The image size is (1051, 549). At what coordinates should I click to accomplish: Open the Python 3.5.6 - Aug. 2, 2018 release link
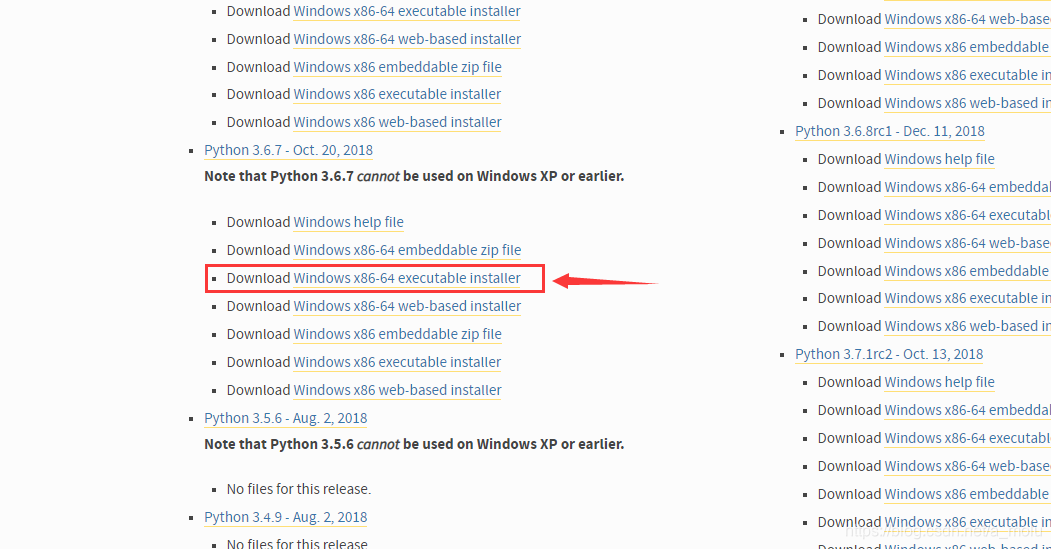click(286, 418)
